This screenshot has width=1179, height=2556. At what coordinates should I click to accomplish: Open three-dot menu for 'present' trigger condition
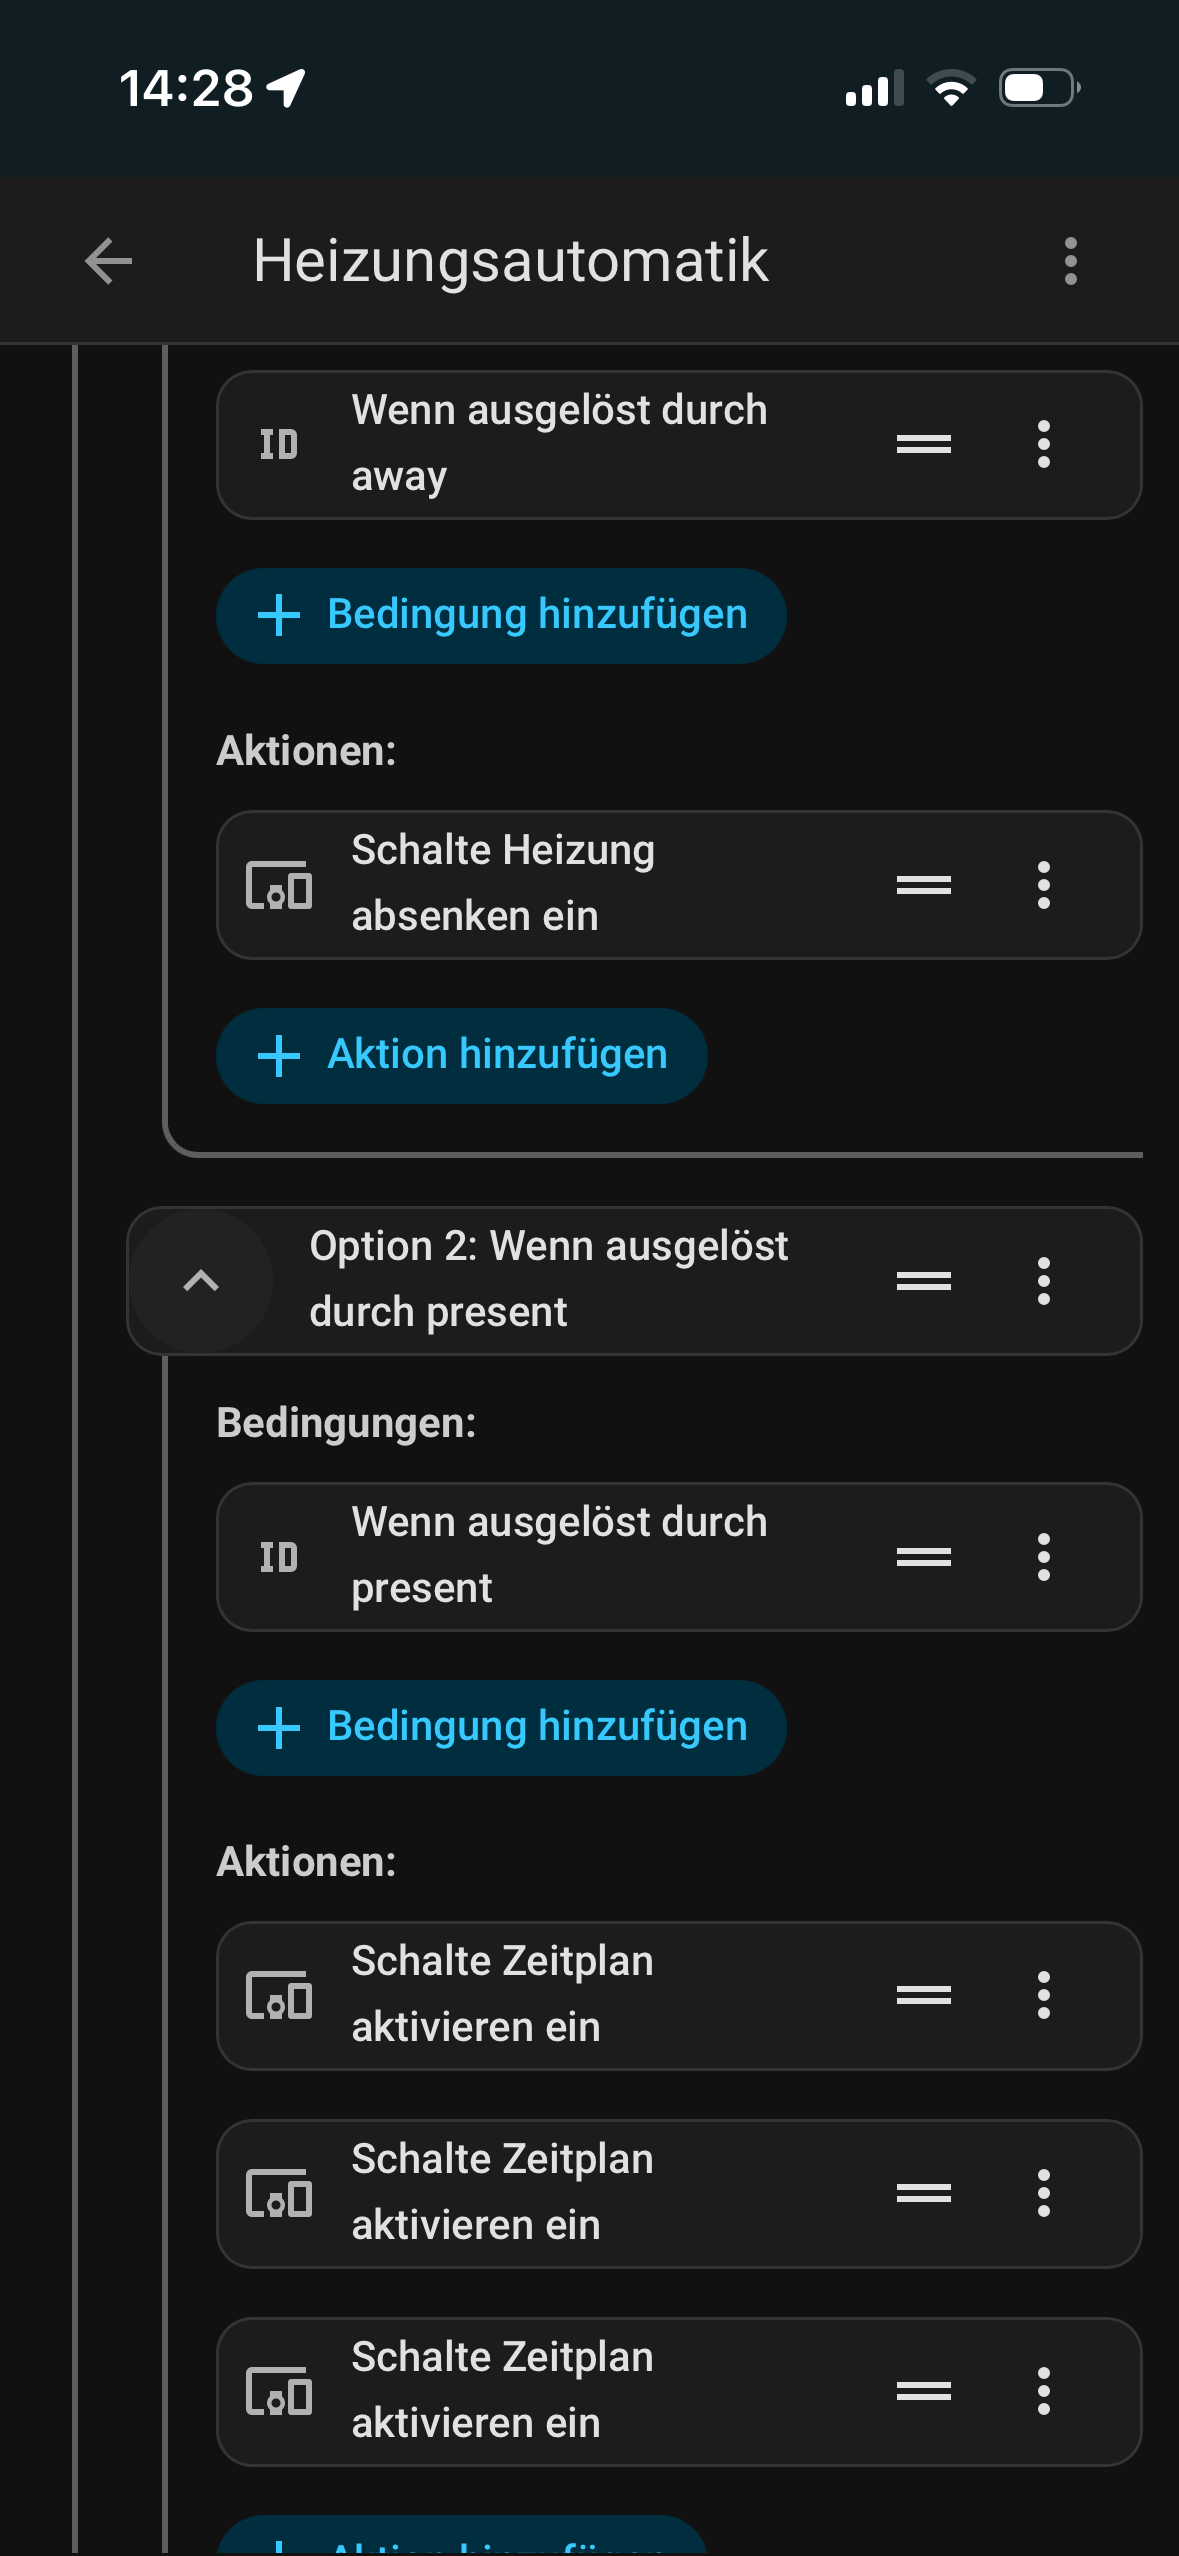click(1043, 1557)
